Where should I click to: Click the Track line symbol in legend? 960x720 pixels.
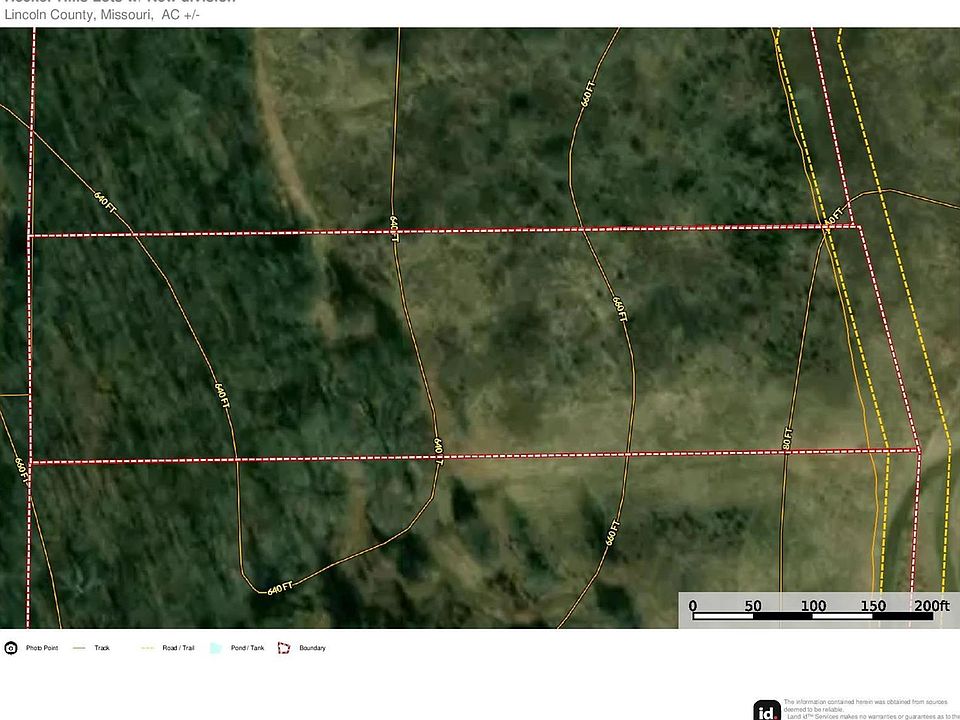pyautogui.click(x=79, y=648)
